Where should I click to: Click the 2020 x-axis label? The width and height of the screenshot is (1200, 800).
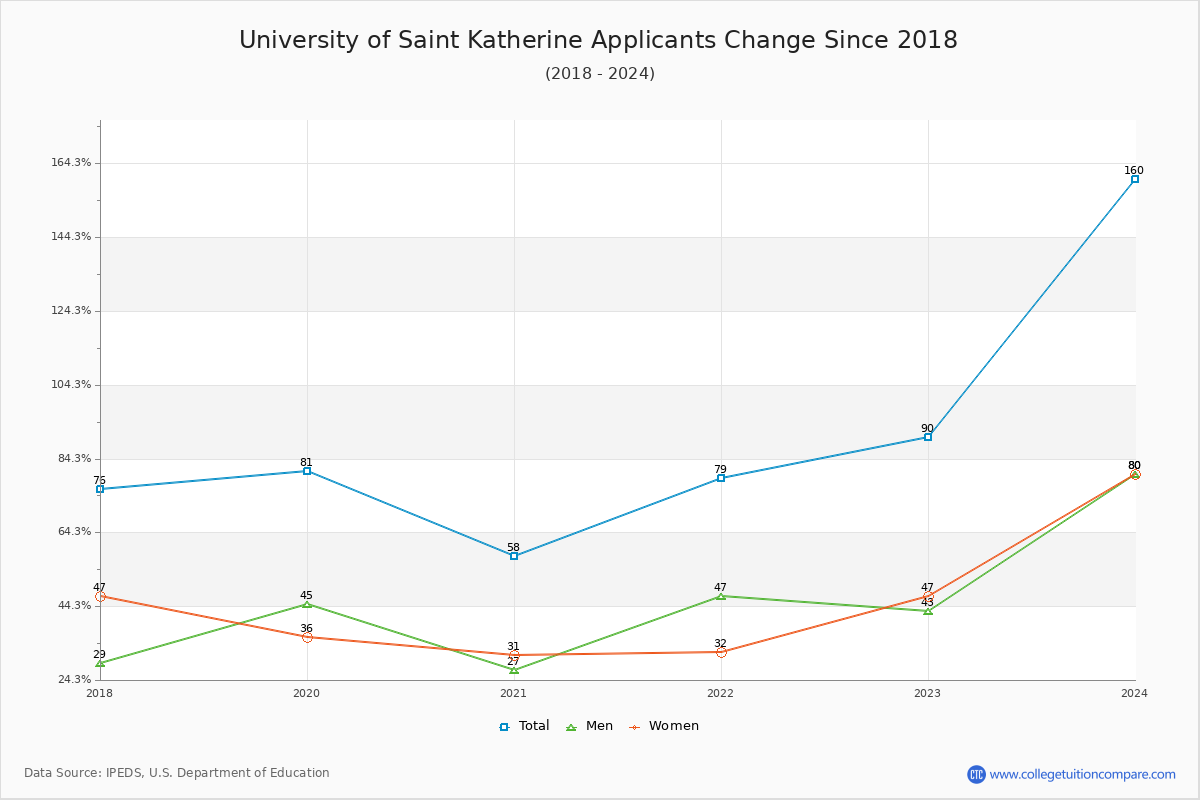click(x=307, y=693)
